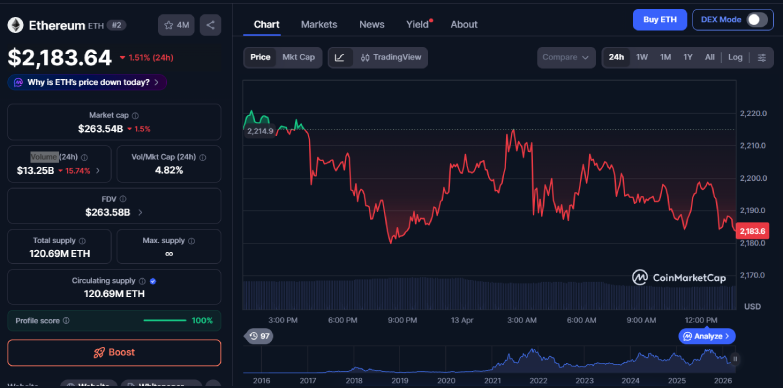Open the Markets tab
Viewport: 783px width, 388px height.
pyautogui.click(x=319, y=24)
